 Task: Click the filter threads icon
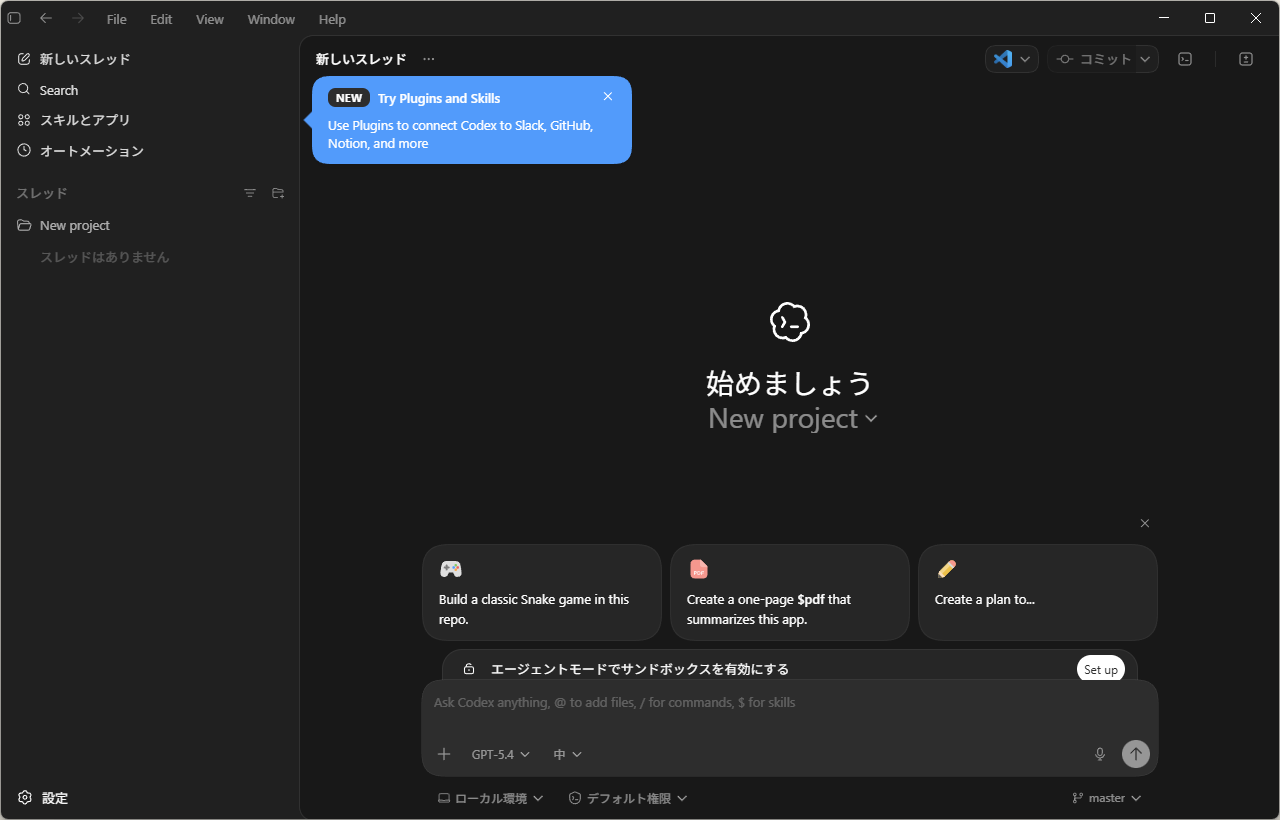coord(250,193)
